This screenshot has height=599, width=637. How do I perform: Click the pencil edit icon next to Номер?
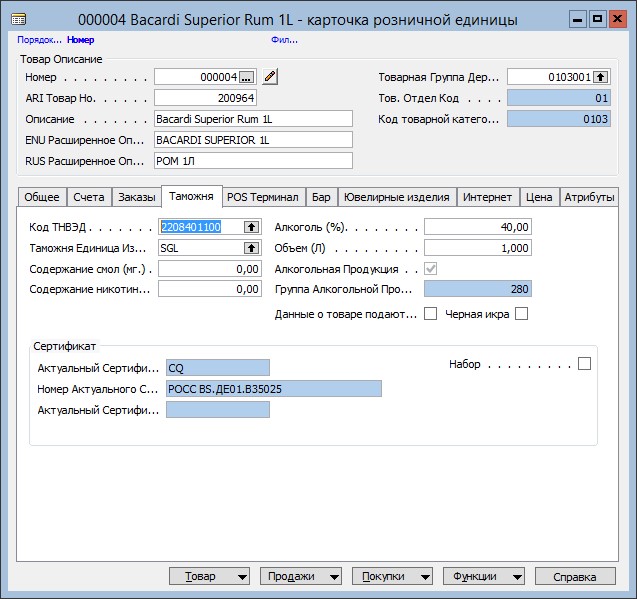(x=270, y=76)
